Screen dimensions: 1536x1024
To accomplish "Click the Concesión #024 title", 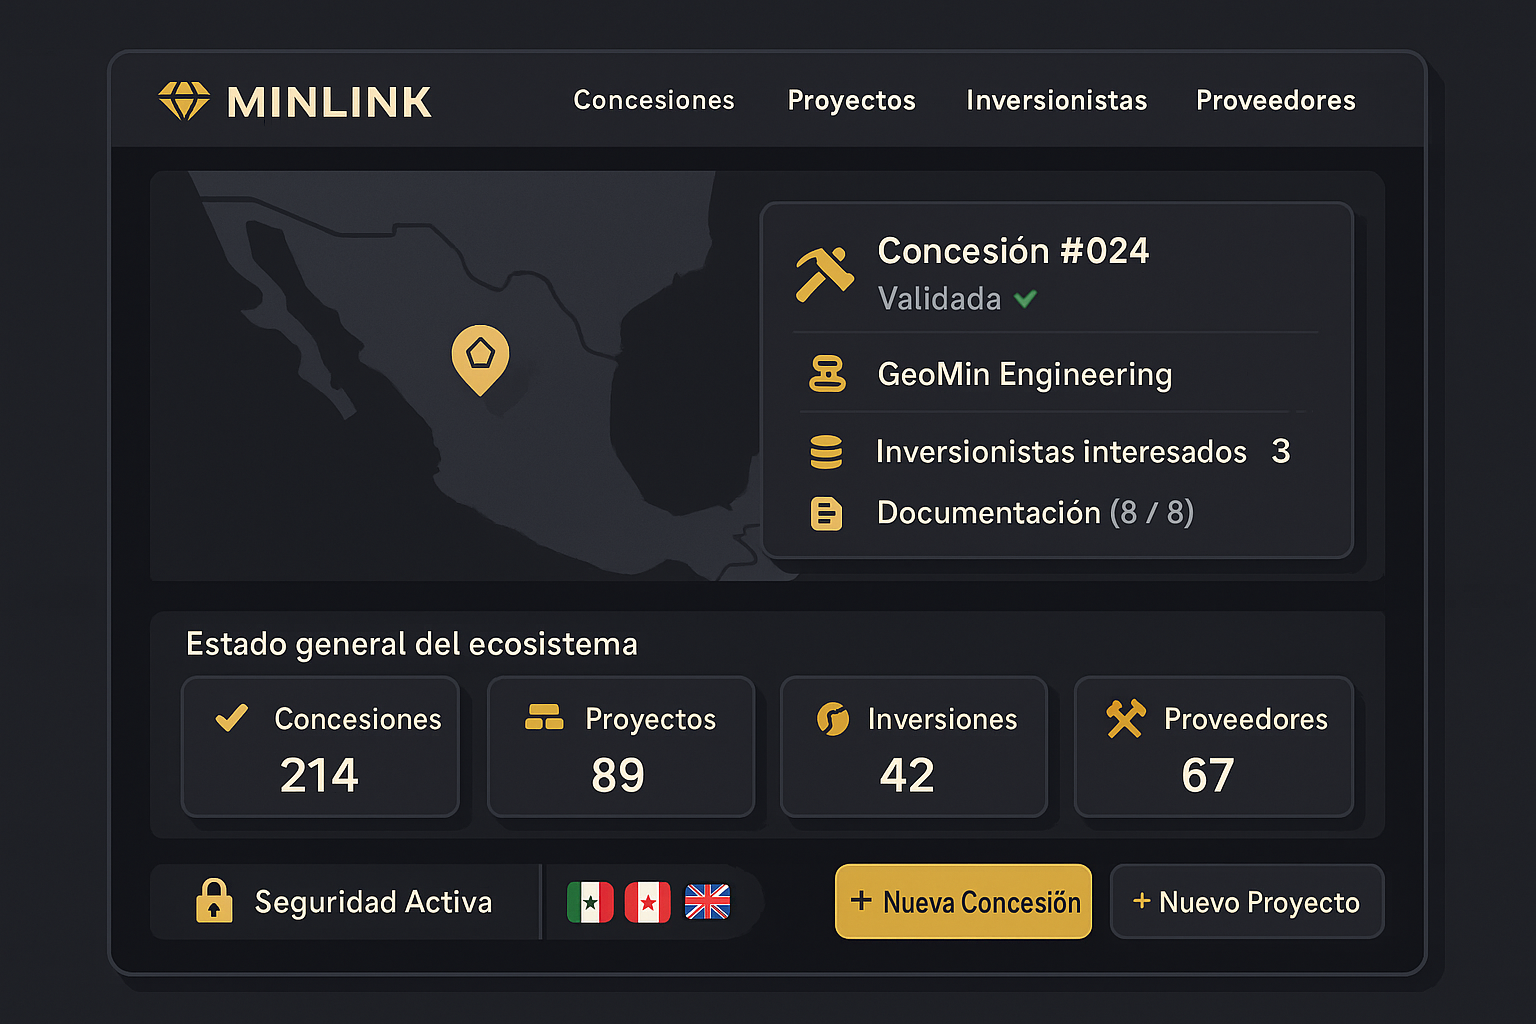I will click(1013, 251).
